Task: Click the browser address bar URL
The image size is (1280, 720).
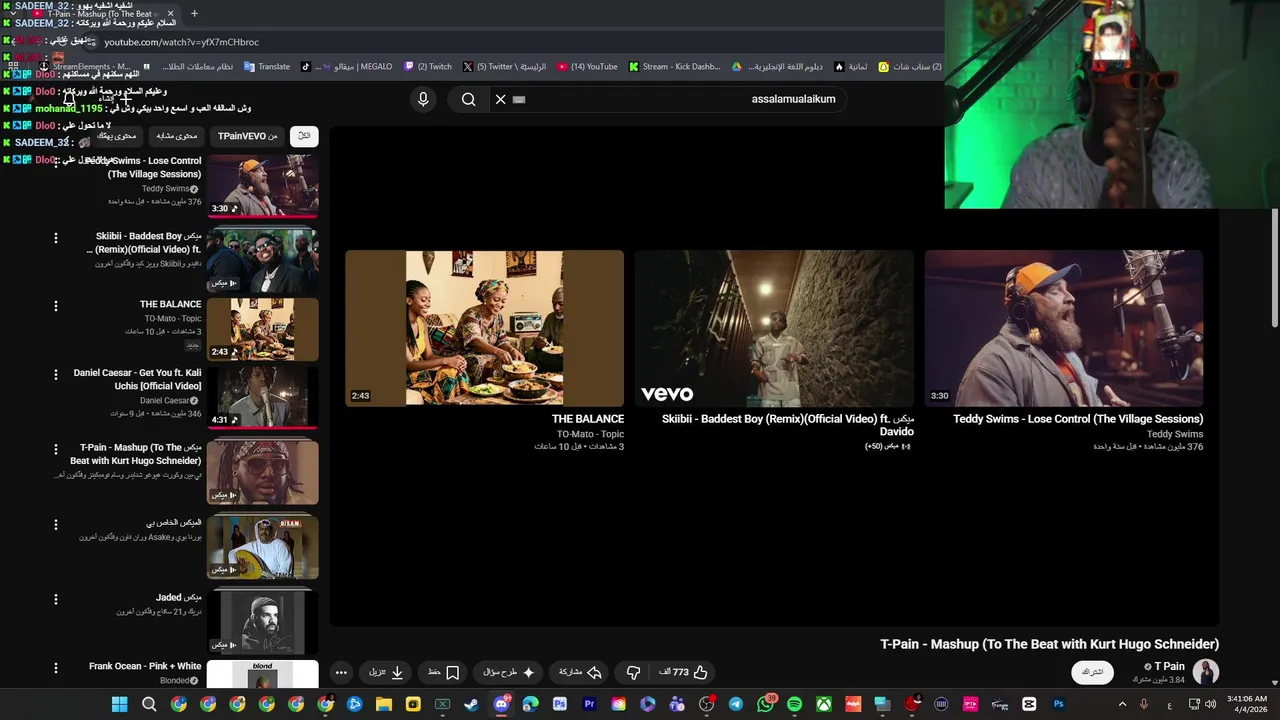Action: (x=181, y=42)
